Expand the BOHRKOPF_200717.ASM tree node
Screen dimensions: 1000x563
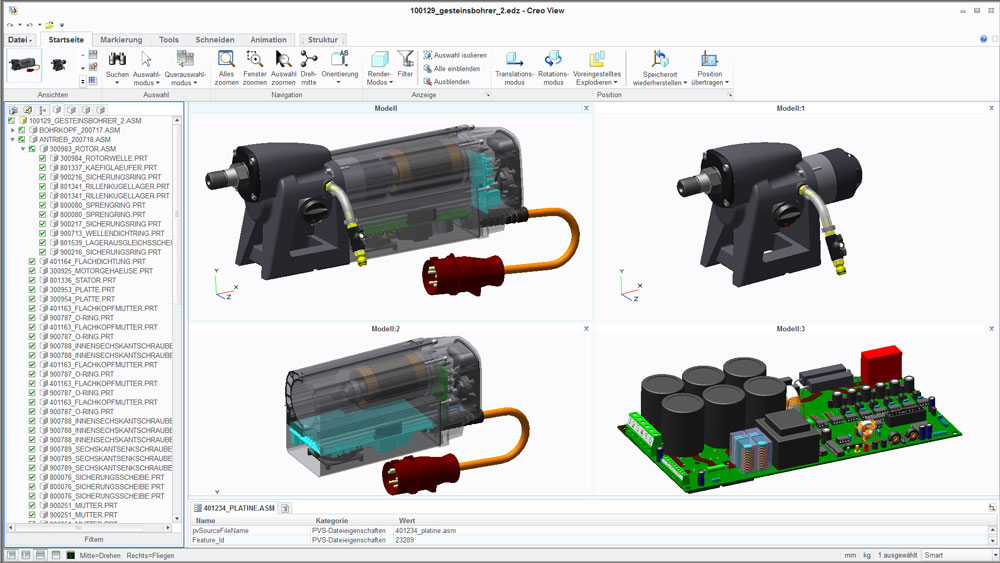pos(12,130)
